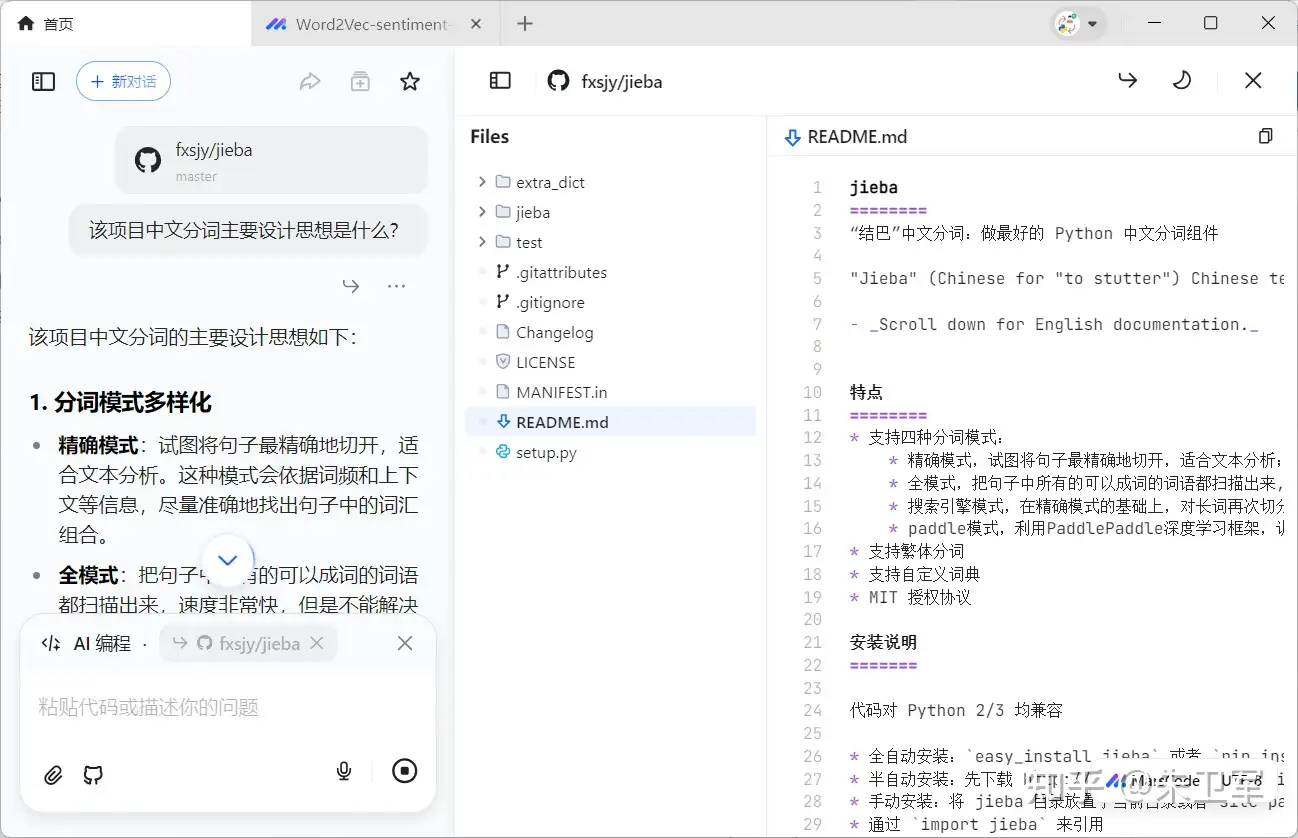Click the scroll-to-bottom chevron button

pyautogui.click(x=228, y=560)
